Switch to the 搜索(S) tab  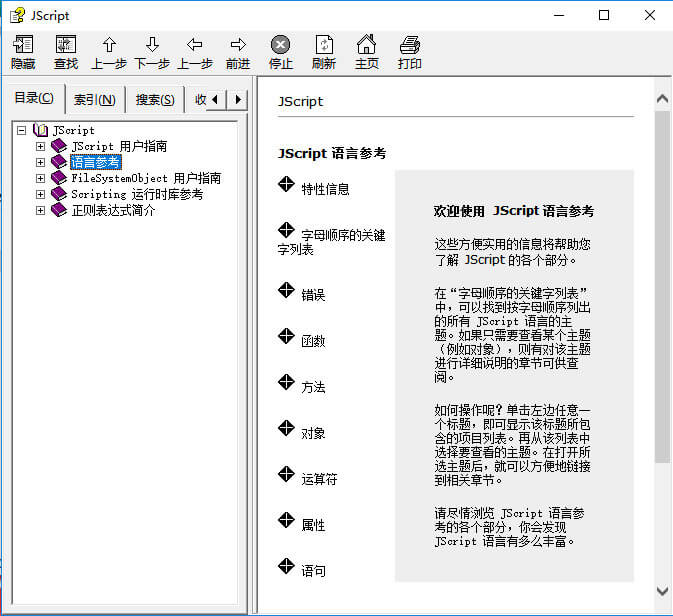(x=155, y=100)
